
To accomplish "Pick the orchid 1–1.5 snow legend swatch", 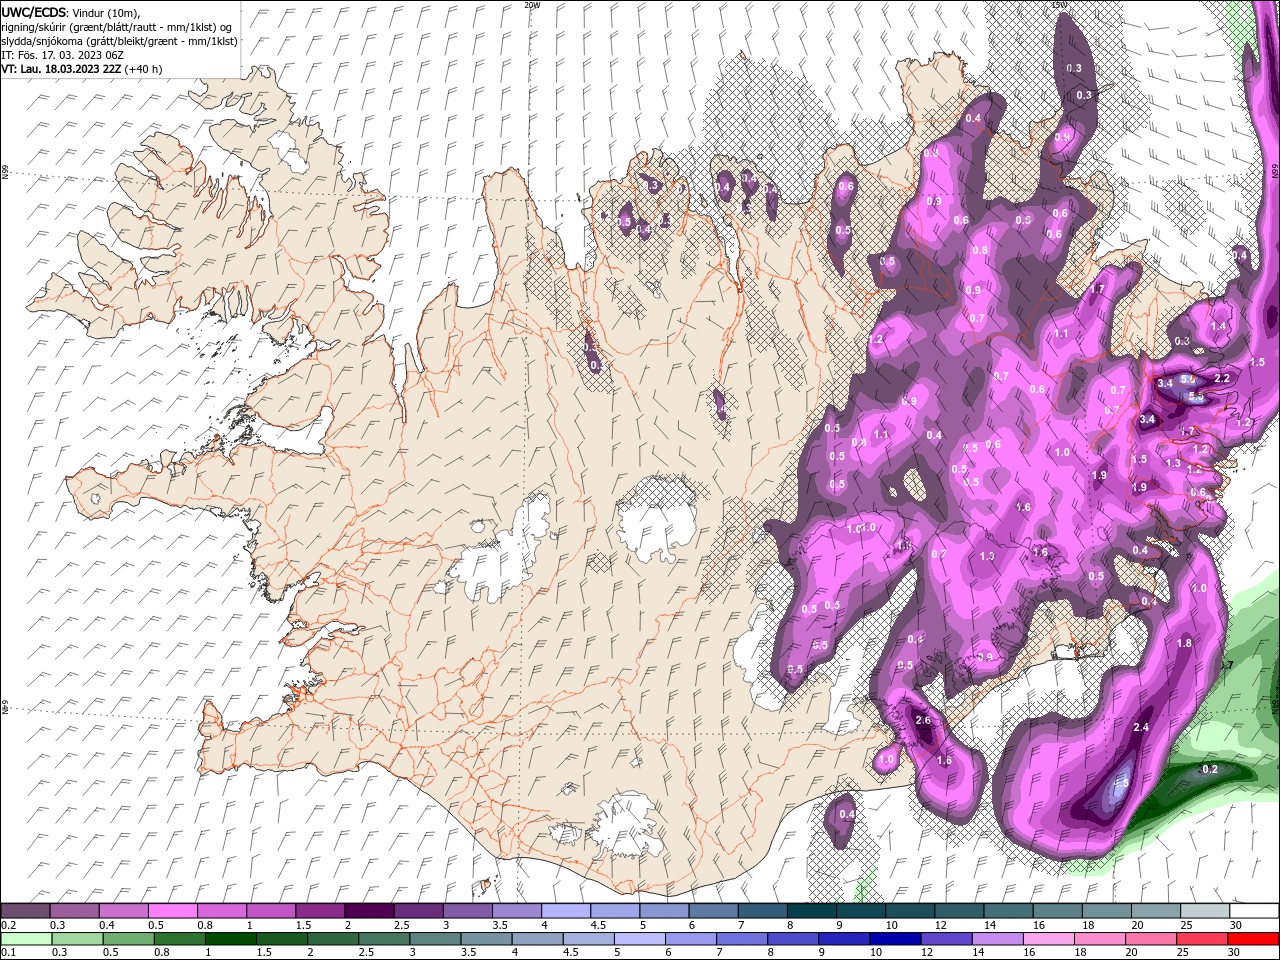I will coord(270,911).
